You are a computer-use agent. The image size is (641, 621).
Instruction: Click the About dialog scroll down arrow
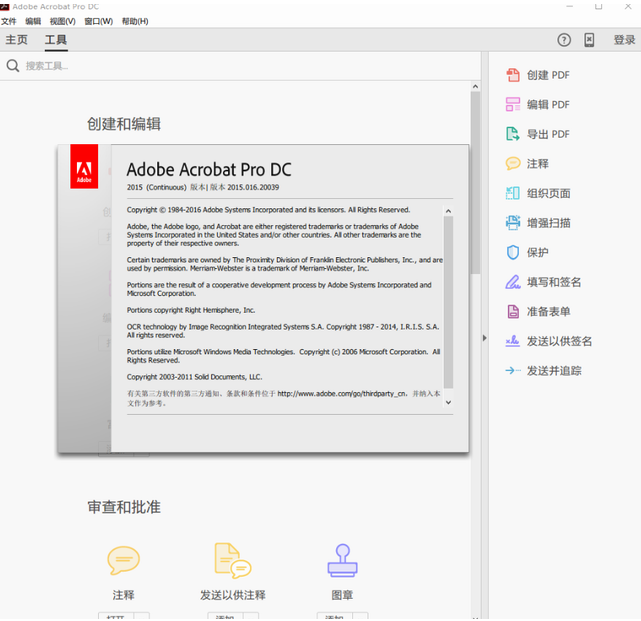(x=448, y=402)
